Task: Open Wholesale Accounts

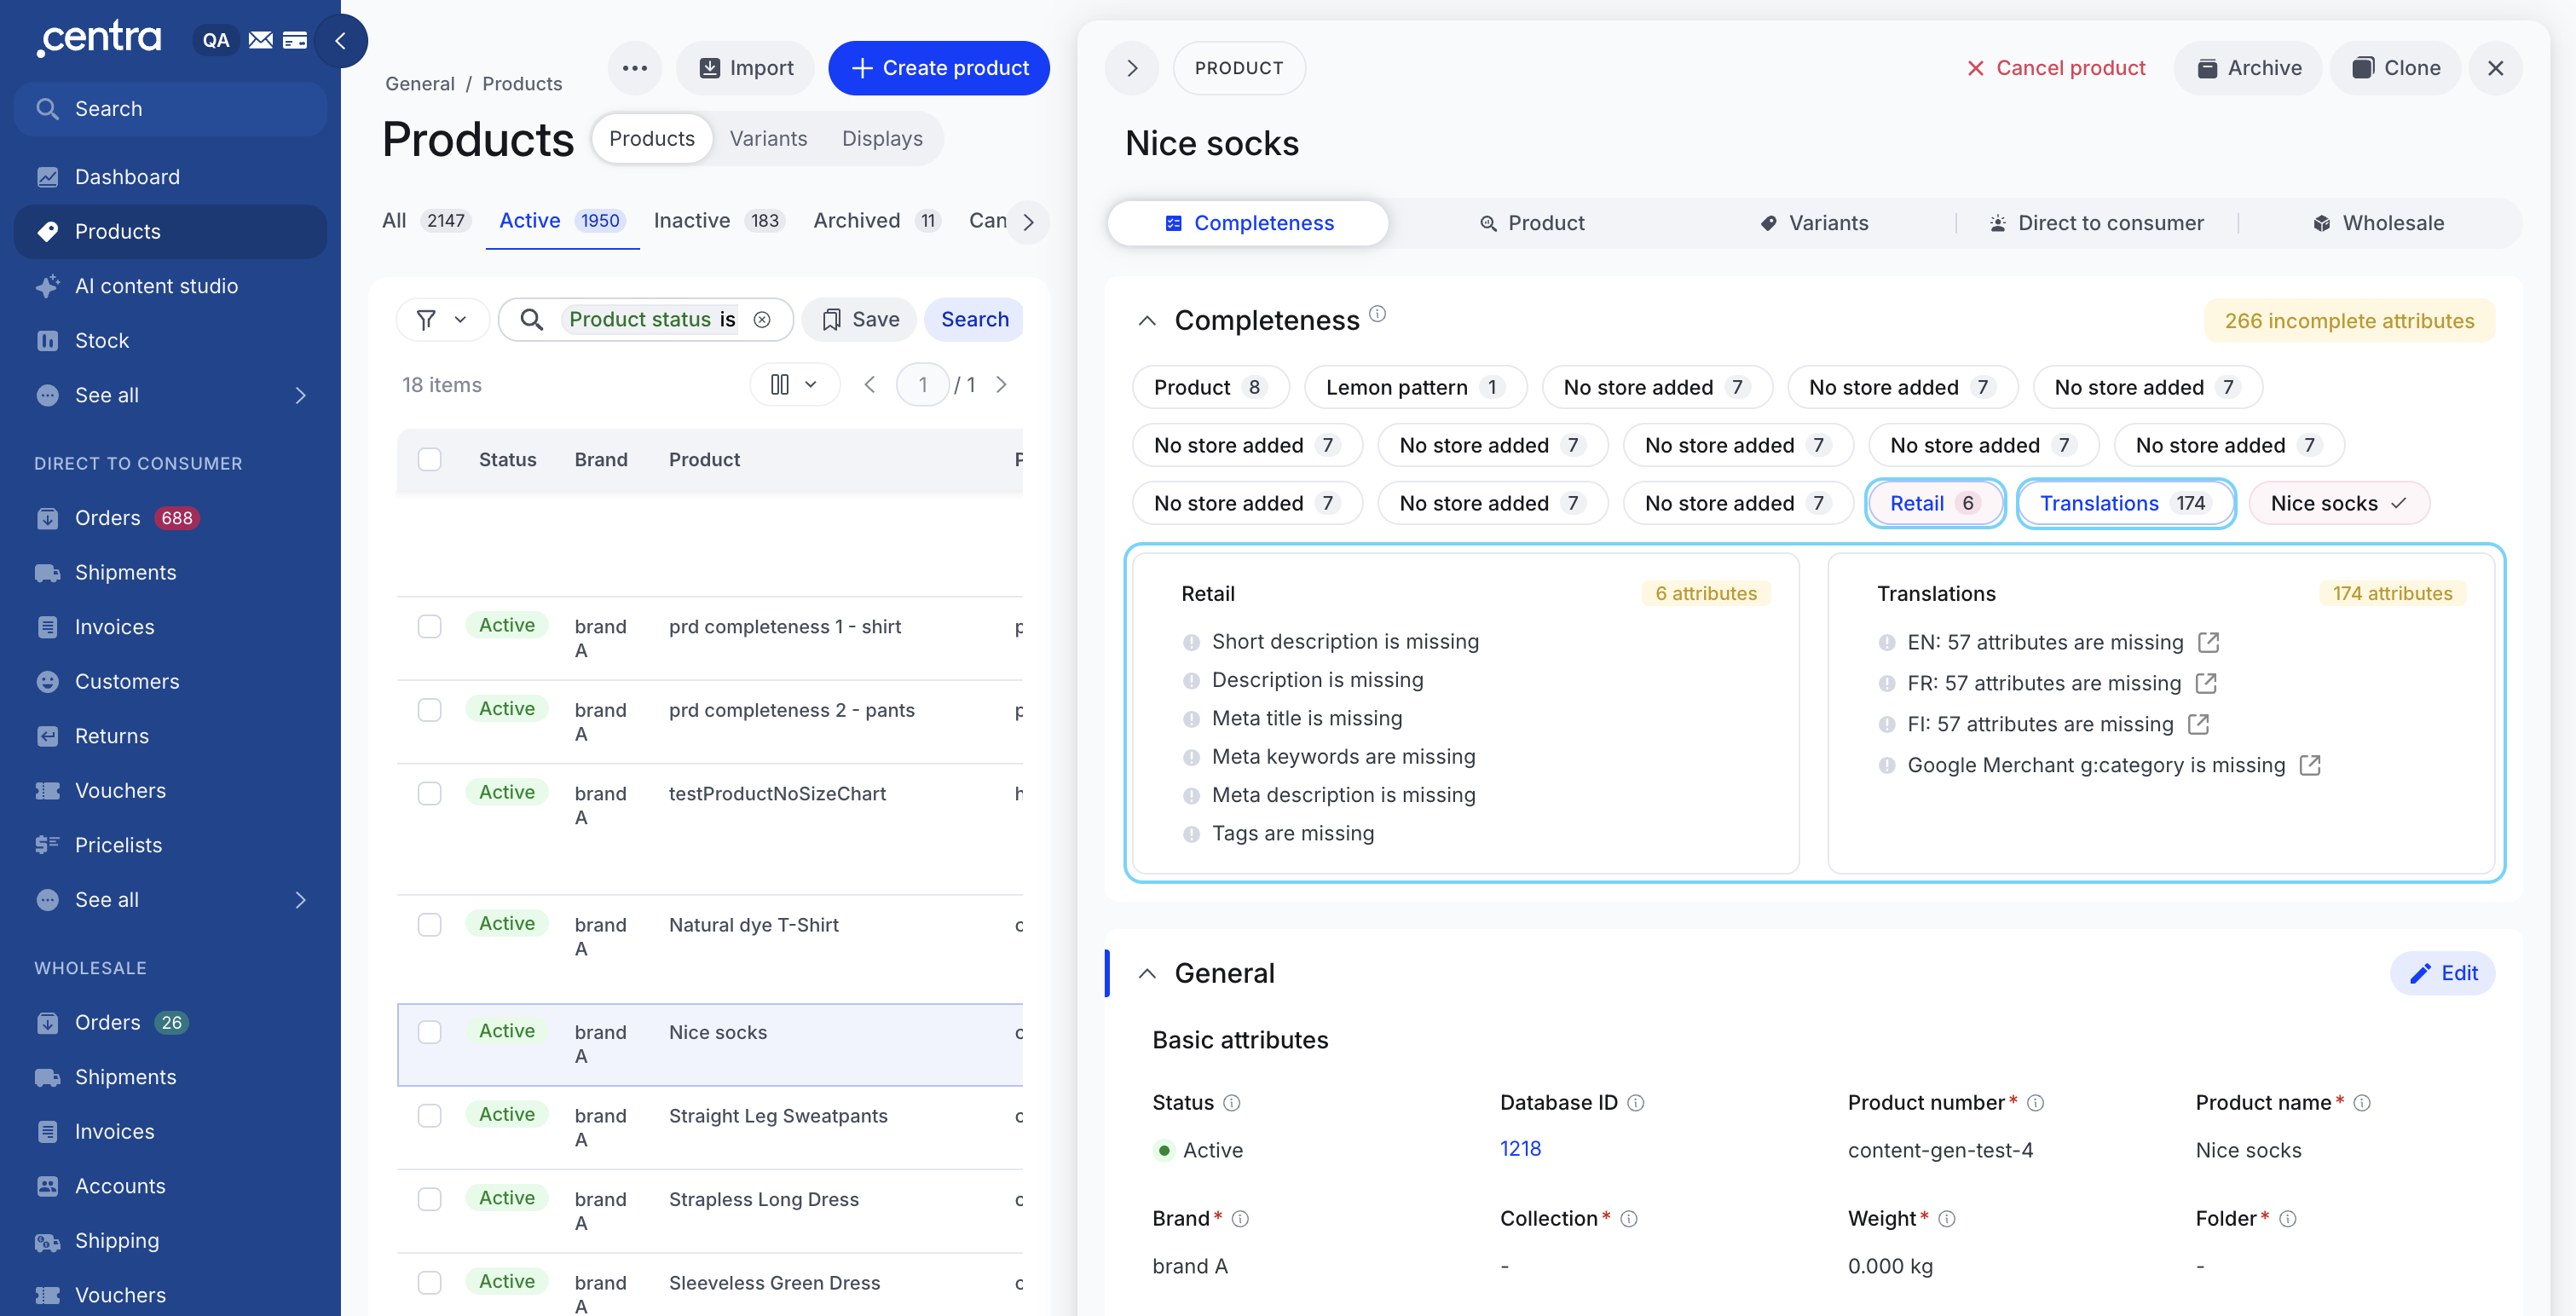Action: 170,1186
